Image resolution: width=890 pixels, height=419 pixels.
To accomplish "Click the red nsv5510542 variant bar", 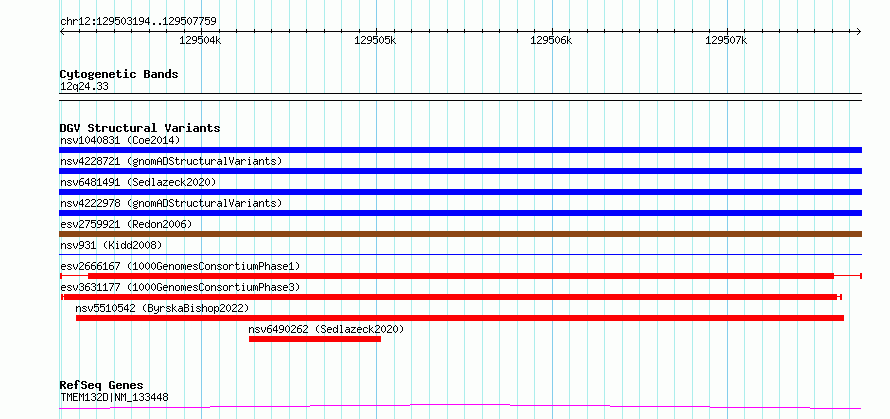I will coord(460,318).
